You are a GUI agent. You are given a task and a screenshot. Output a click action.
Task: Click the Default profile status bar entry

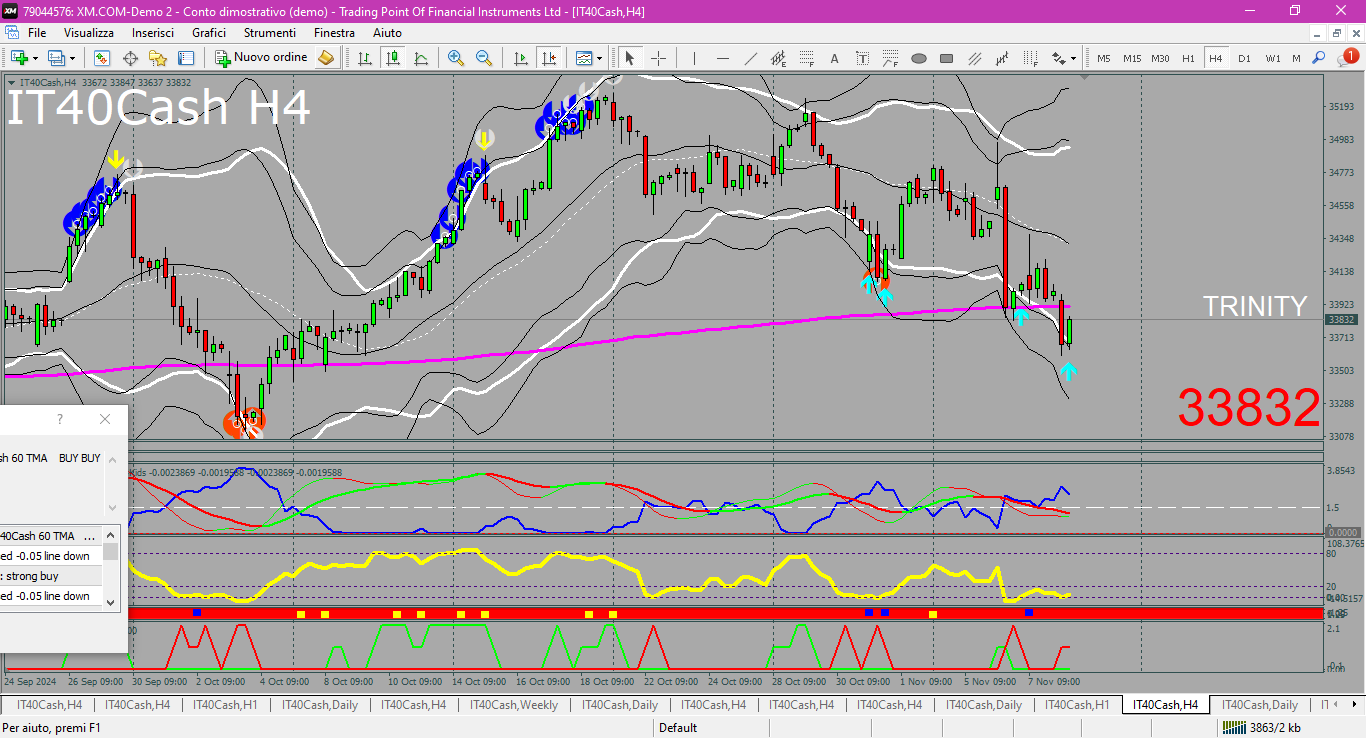click(678, 728)
